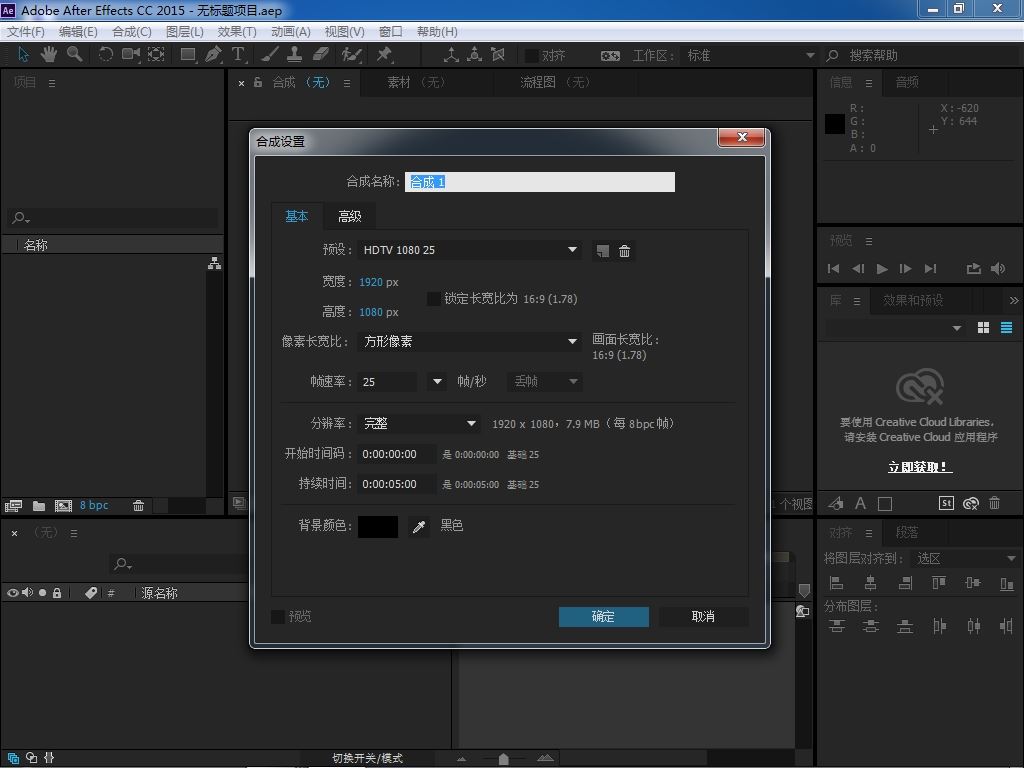Show hidden panel tabs via double chevron
The height and width of the screenshot is (768, 1024).
(1014, 300)
